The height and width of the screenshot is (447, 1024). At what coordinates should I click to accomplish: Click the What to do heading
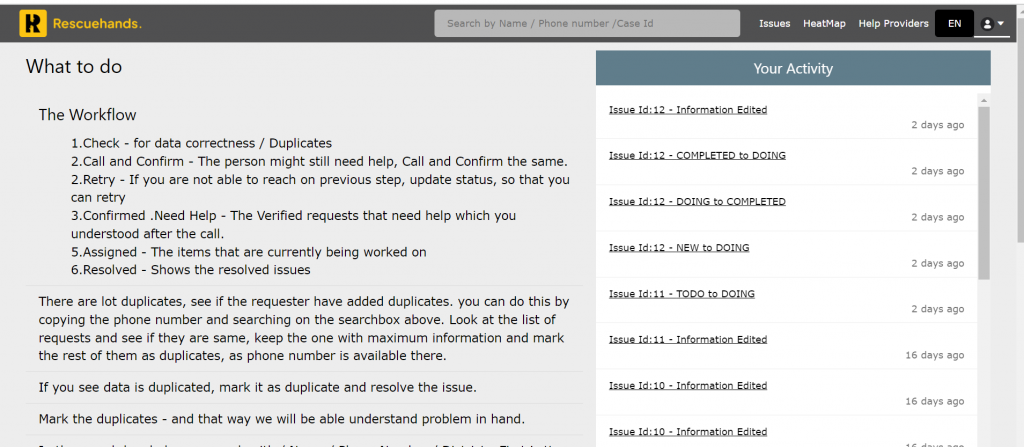[x=74, y=67]
